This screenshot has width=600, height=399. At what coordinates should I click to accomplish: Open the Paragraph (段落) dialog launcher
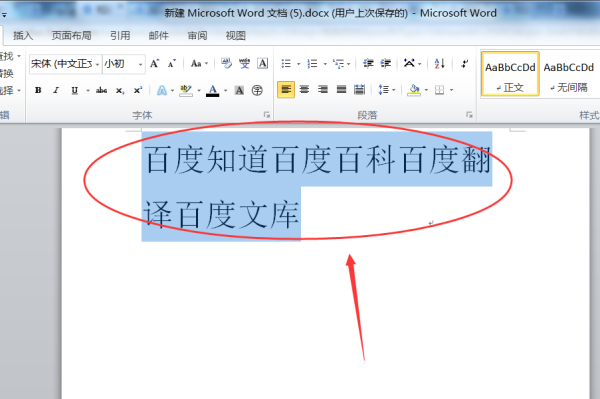pos(469,115)
